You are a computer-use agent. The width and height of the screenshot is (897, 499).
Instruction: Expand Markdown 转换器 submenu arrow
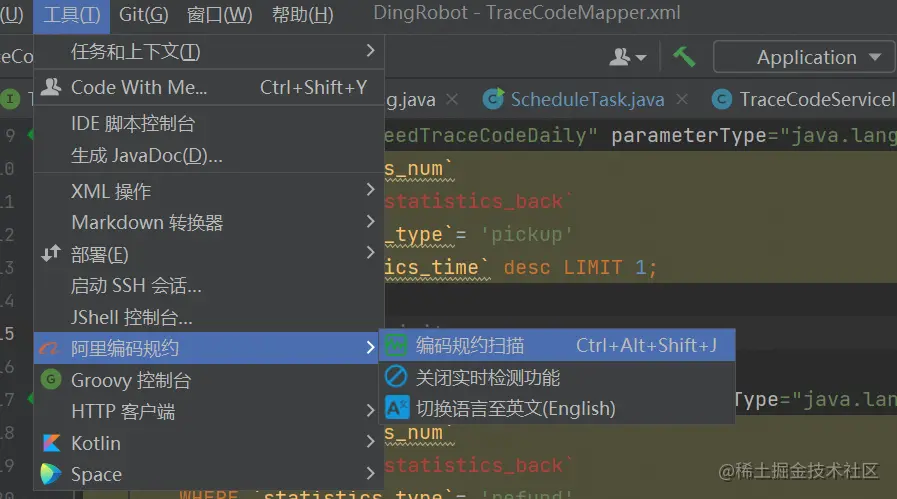[x=370, y=221]
